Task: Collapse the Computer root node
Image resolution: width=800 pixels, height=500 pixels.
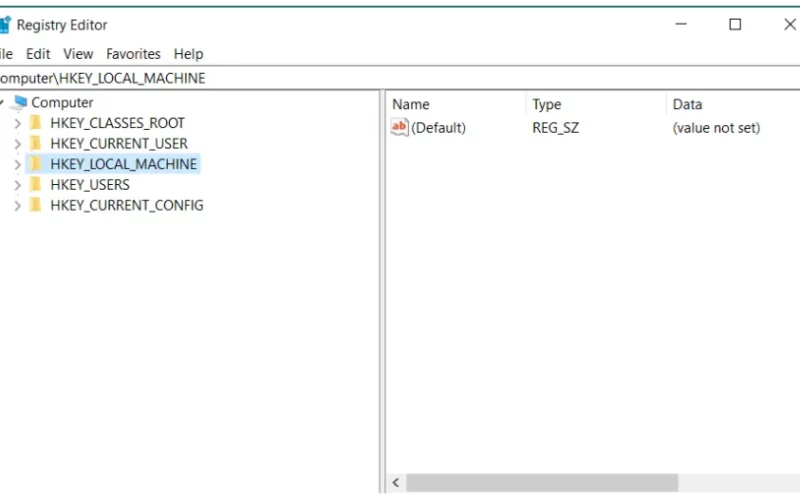Action: (x=2, y=103)
